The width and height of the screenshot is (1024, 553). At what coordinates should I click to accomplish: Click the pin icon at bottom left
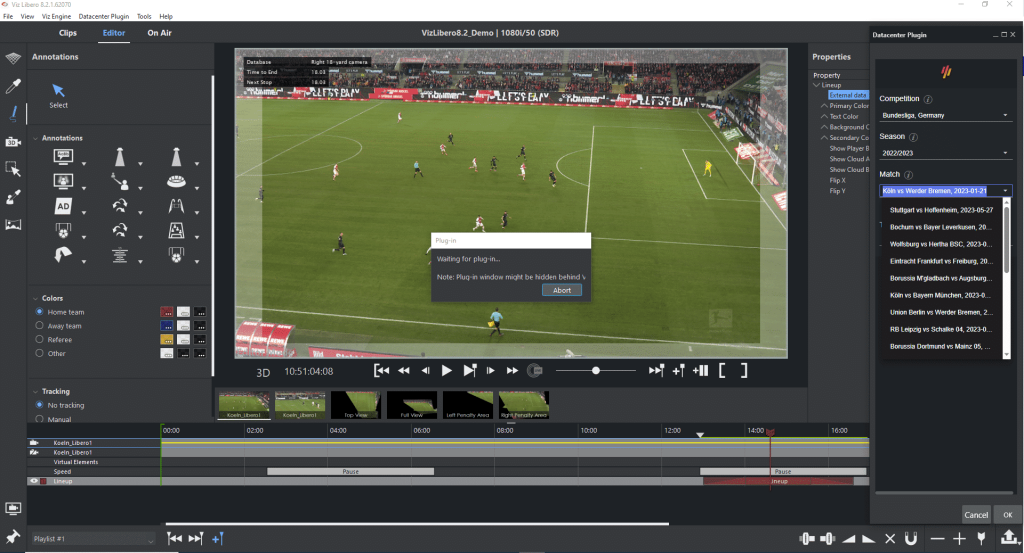(x=13, y=538)
